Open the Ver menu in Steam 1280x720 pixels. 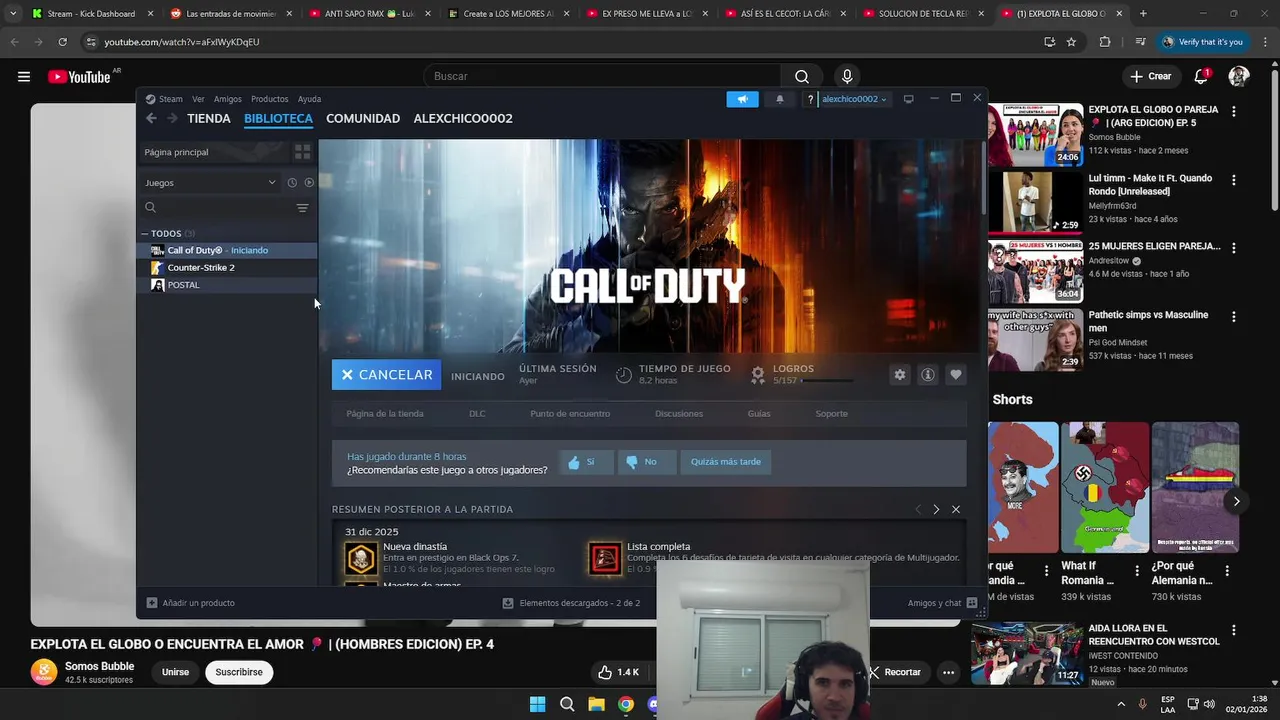[x=198, y=99]
